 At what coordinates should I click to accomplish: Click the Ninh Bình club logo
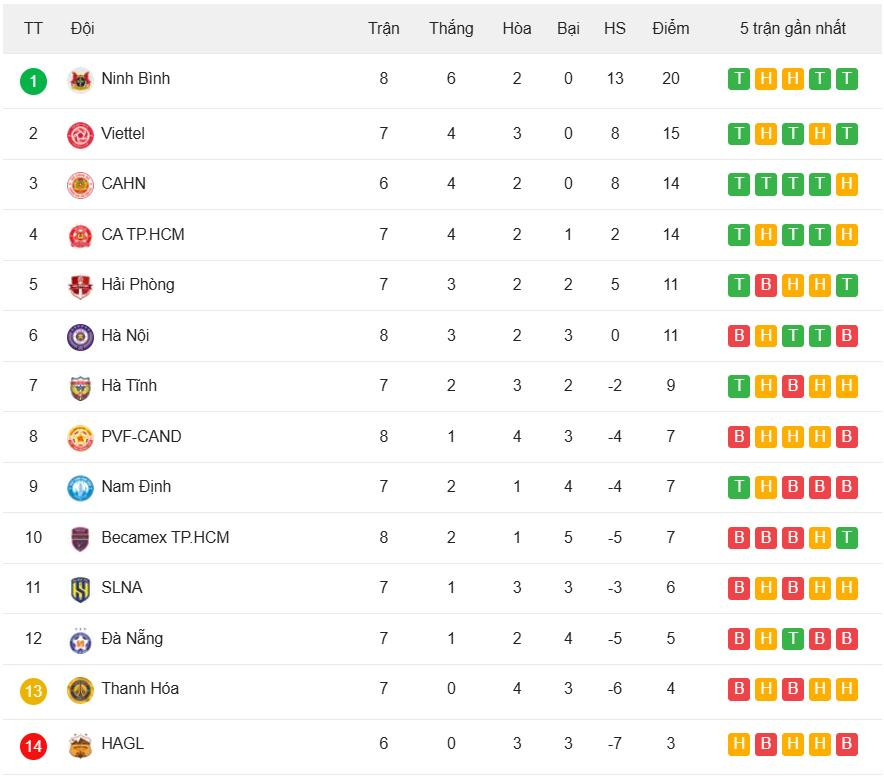[x=80, y=80]
